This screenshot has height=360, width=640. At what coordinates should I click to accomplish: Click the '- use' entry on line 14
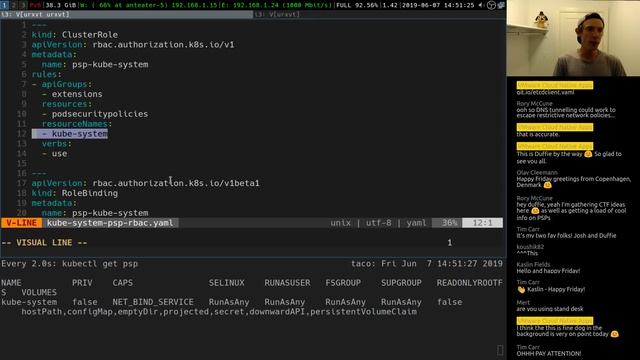[54, 153]
